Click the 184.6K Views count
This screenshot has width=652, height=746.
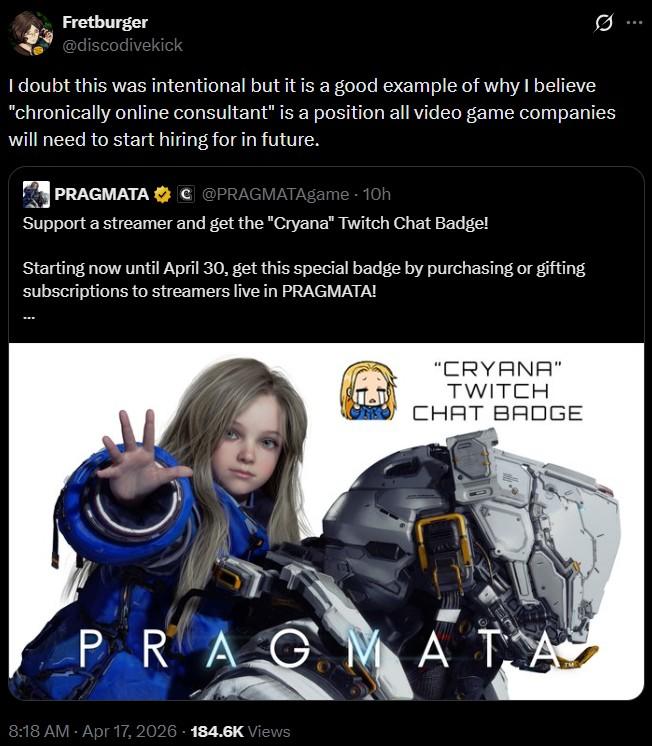click(x=240, y=731)
